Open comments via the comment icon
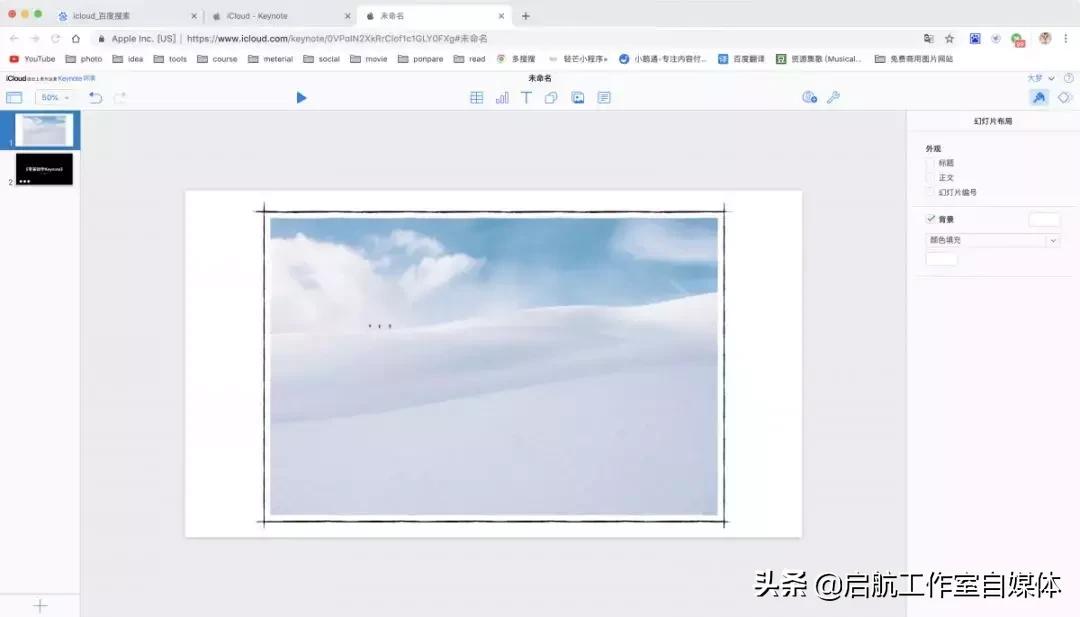The width and height of the screenshot is (1080, 617). click(604, 97)
